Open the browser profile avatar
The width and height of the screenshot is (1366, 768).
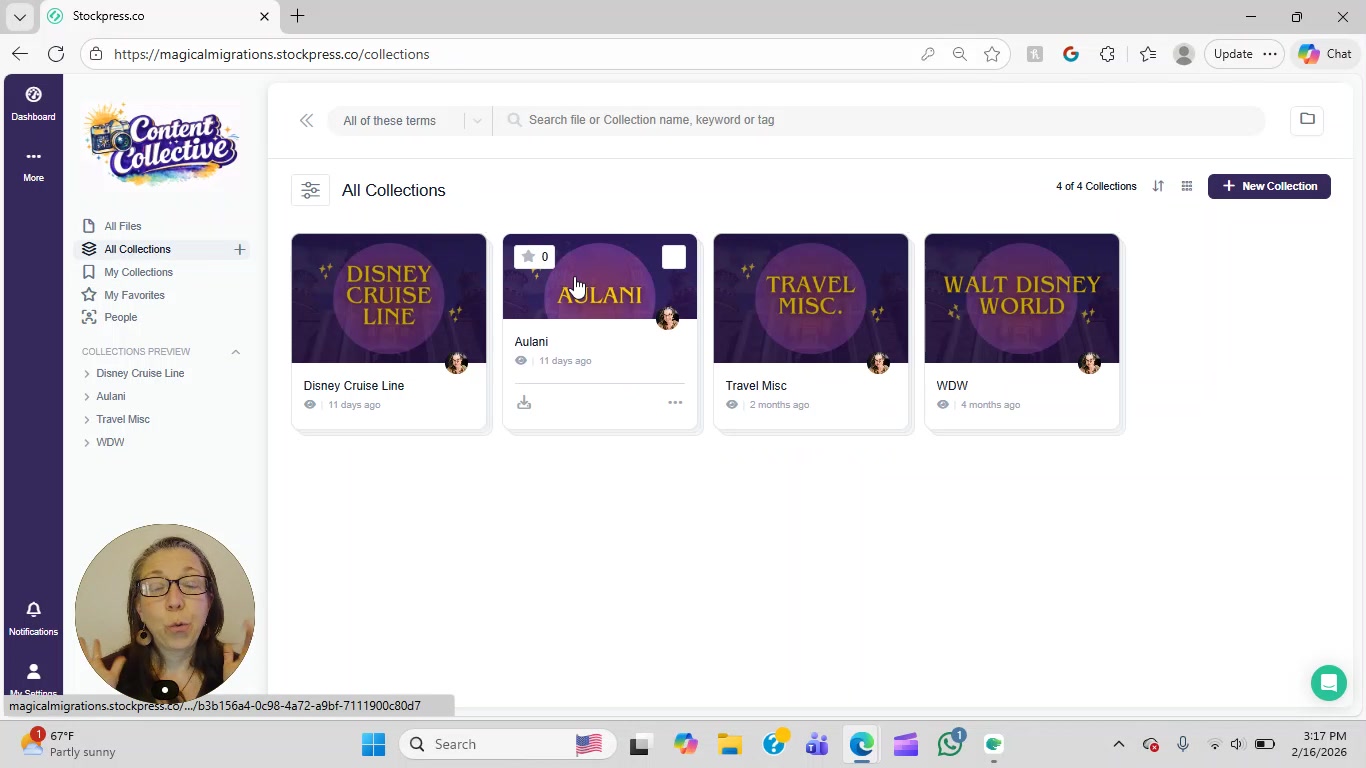(1184, 54)
